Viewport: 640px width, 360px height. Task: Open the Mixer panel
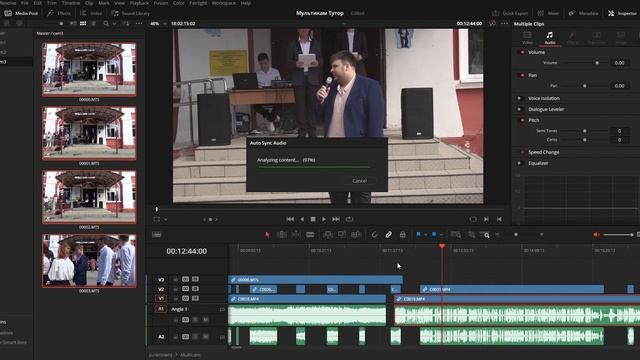pyautogui.click(x=549, y=13)
